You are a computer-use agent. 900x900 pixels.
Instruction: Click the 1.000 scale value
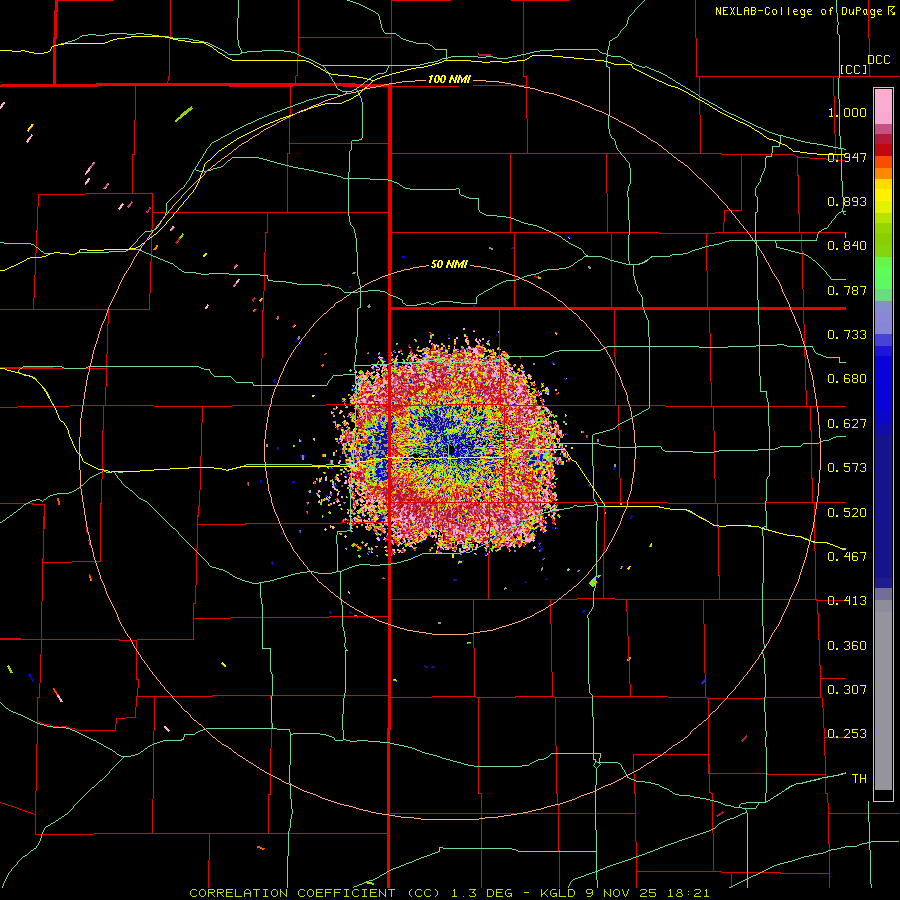tap(847, 112)
